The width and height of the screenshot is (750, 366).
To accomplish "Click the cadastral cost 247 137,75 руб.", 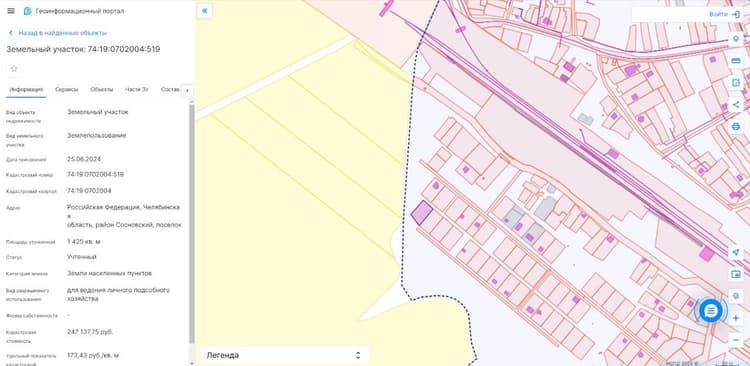I will tap(90, 332).
